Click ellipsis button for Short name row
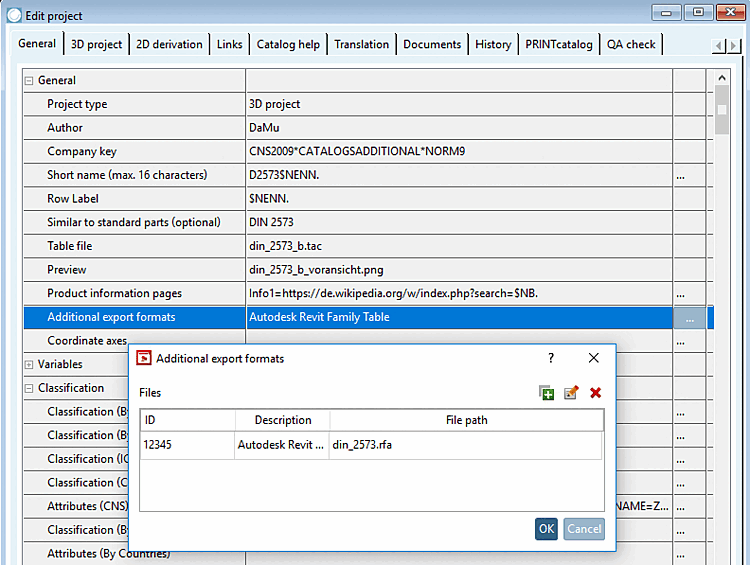 click(681, 175)
